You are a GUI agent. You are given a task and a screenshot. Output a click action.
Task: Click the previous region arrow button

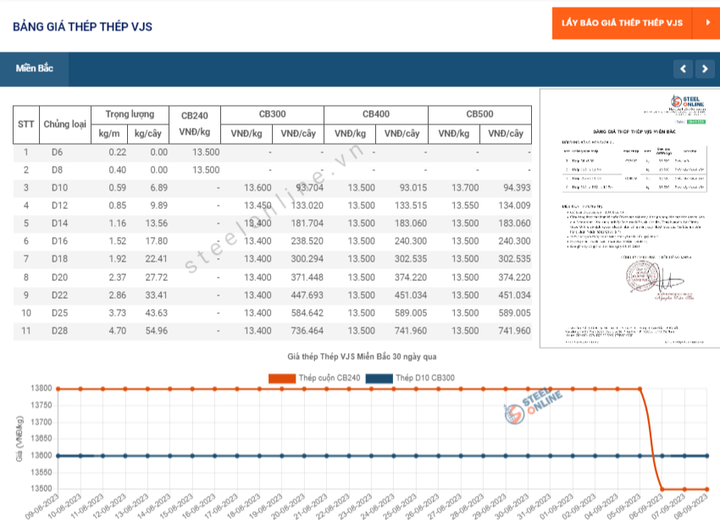(x=683, y=69)
